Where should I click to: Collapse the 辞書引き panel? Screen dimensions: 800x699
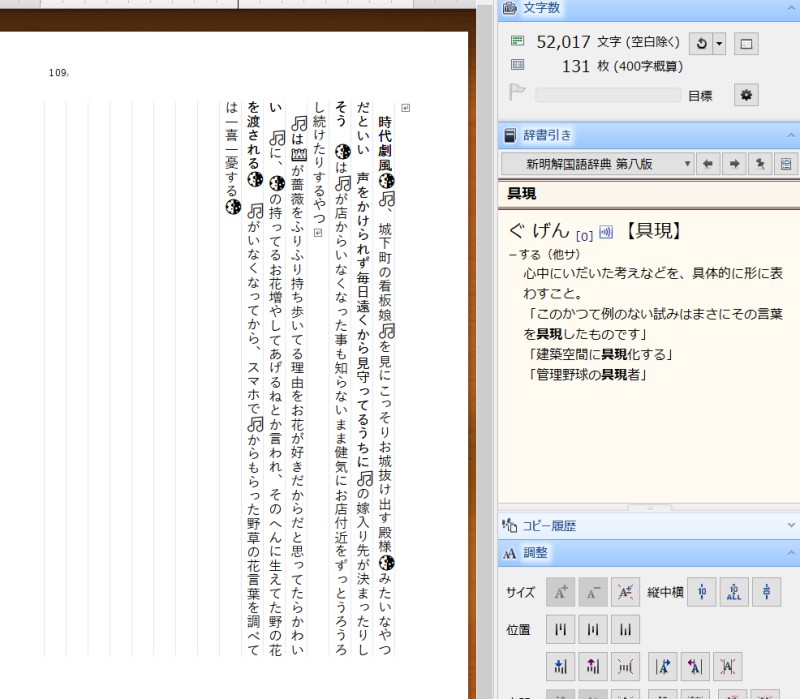791,135
